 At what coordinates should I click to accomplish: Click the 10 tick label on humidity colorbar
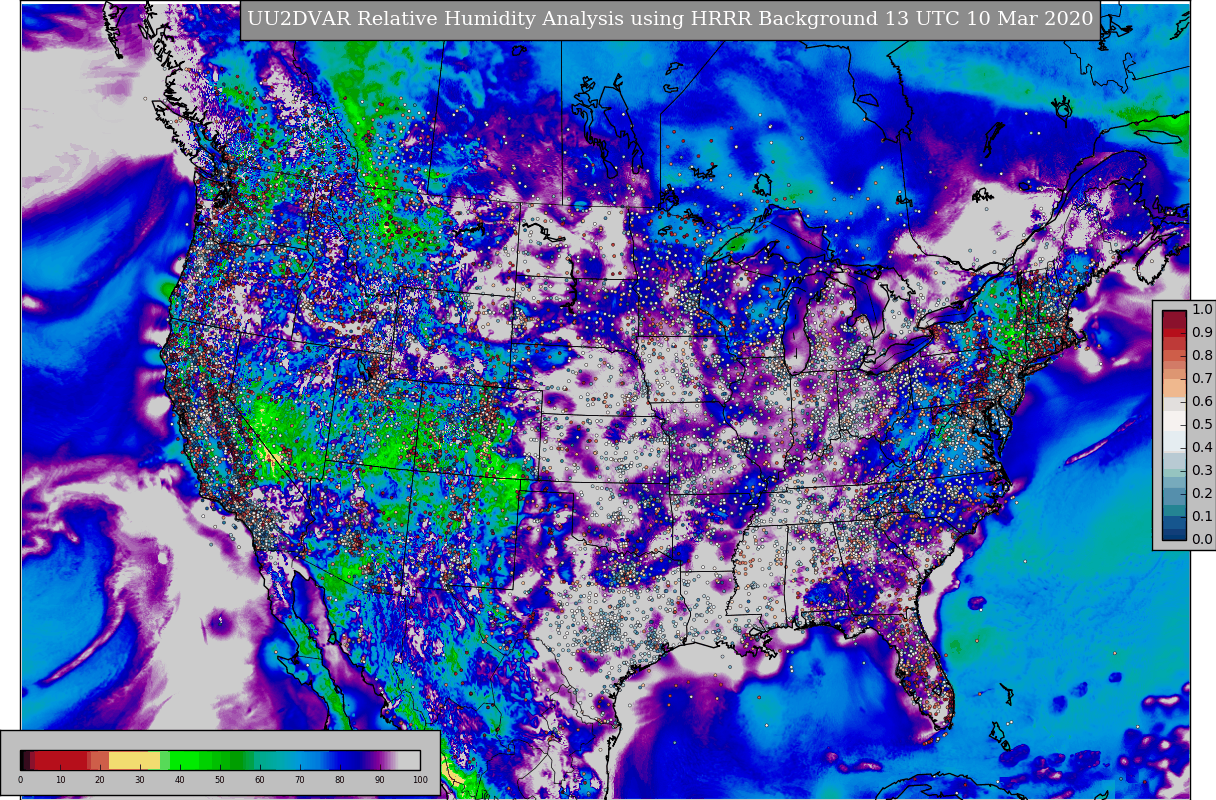pyautogui.click(x=60, y=780)
